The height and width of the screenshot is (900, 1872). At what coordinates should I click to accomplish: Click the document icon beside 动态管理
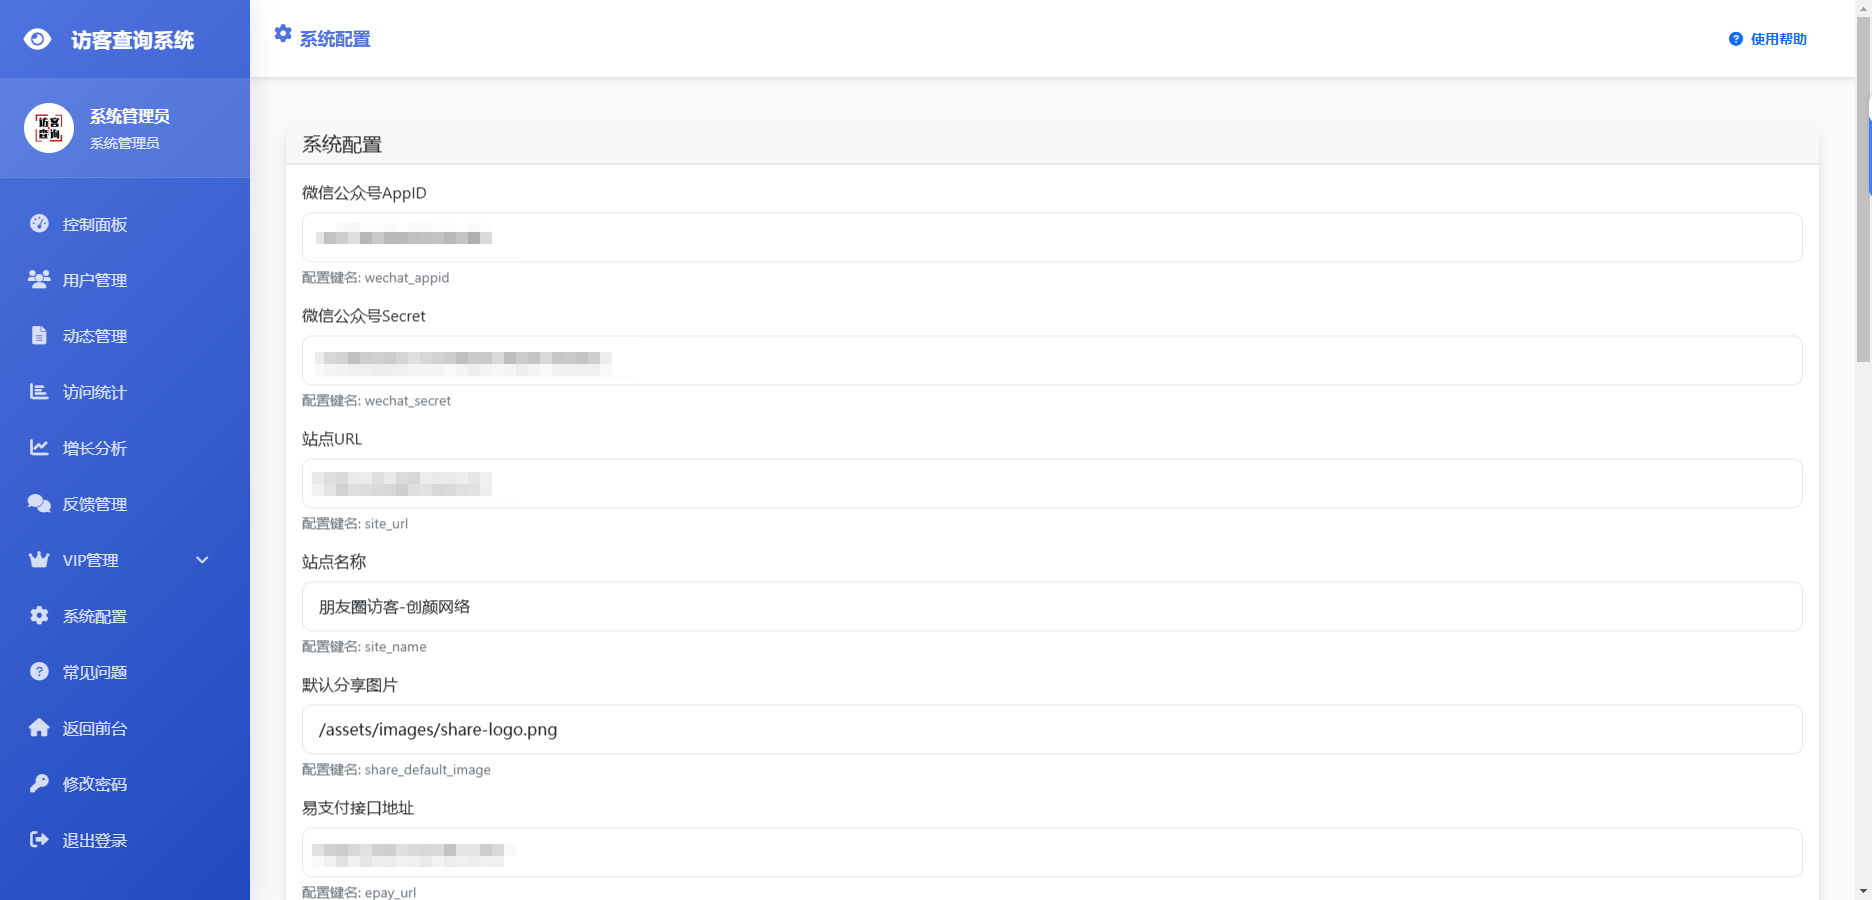(x=39, y=336)
